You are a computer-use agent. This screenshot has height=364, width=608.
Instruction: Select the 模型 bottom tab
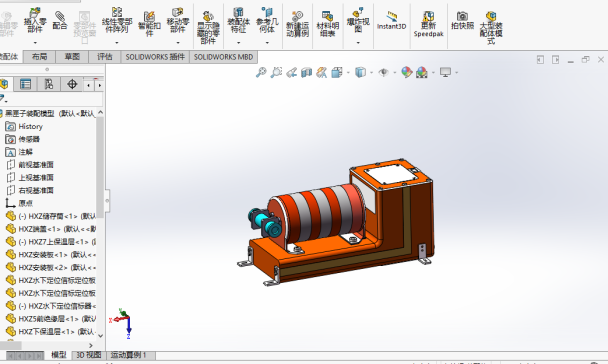click(59, 355)
